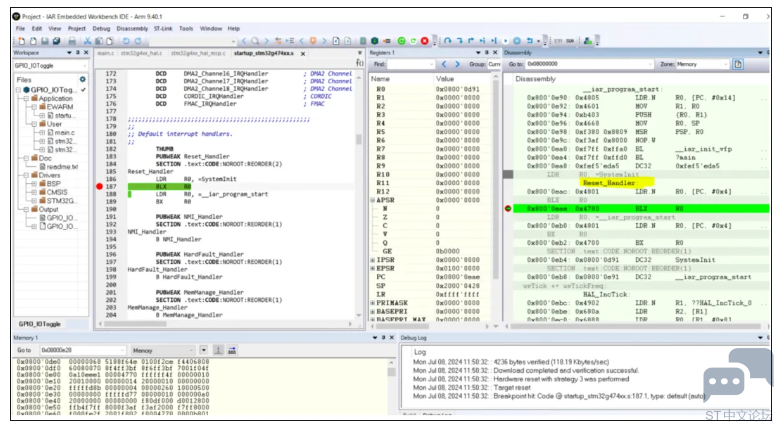Click the Registers Group field
The image size is (782, 431).
494,64
